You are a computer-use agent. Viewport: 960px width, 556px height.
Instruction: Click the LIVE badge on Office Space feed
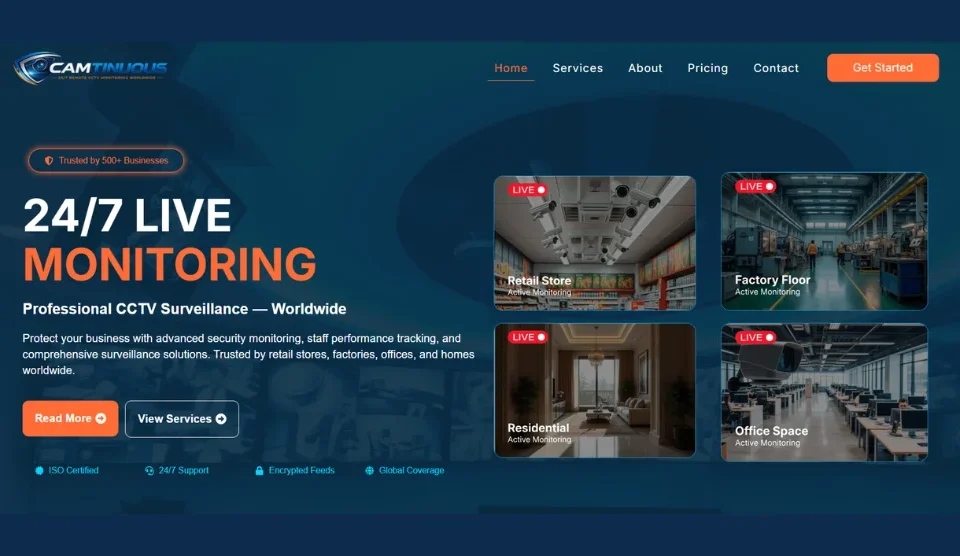(x=755, y=337)
